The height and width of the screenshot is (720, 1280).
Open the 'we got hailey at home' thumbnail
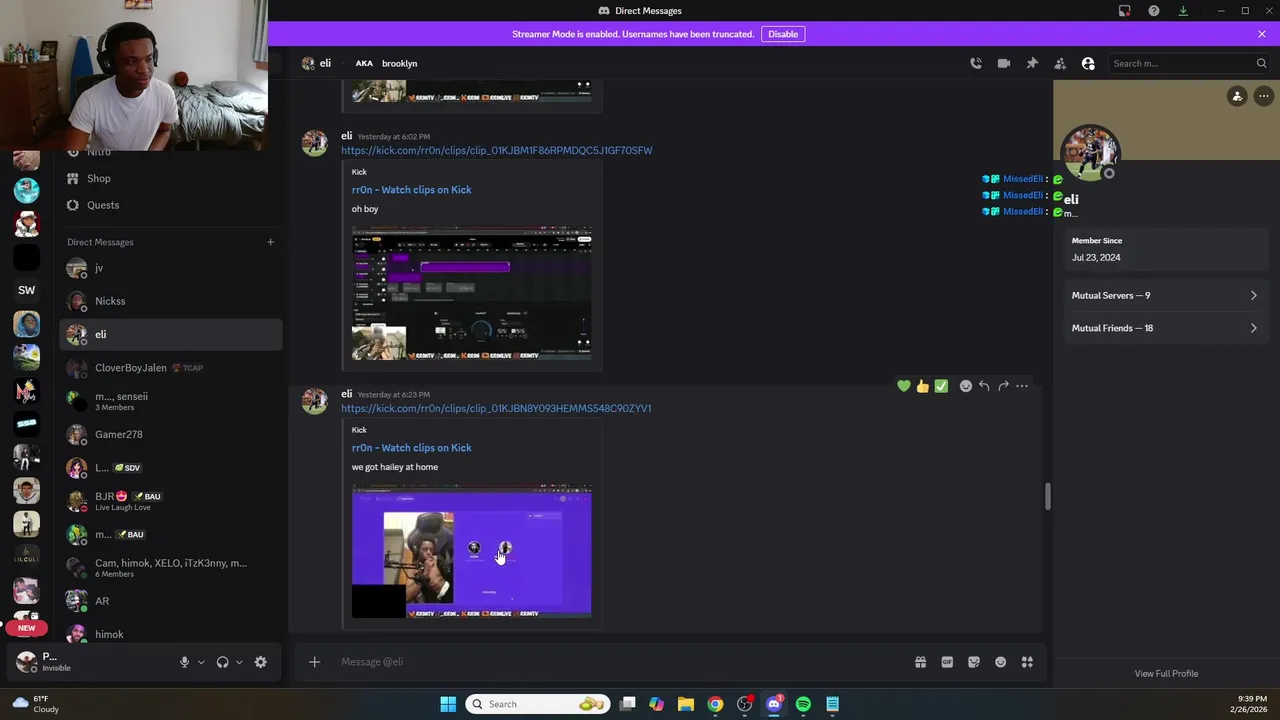[471, 552]
